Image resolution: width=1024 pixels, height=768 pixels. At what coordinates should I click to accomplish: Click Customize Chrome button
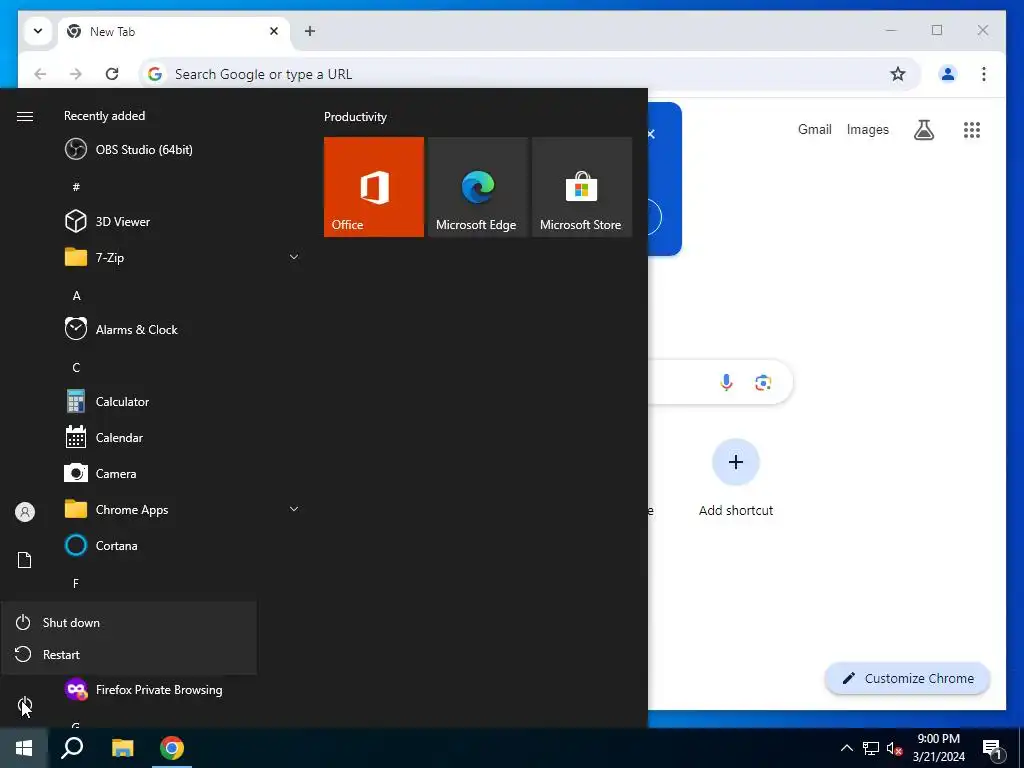point(907,679)
